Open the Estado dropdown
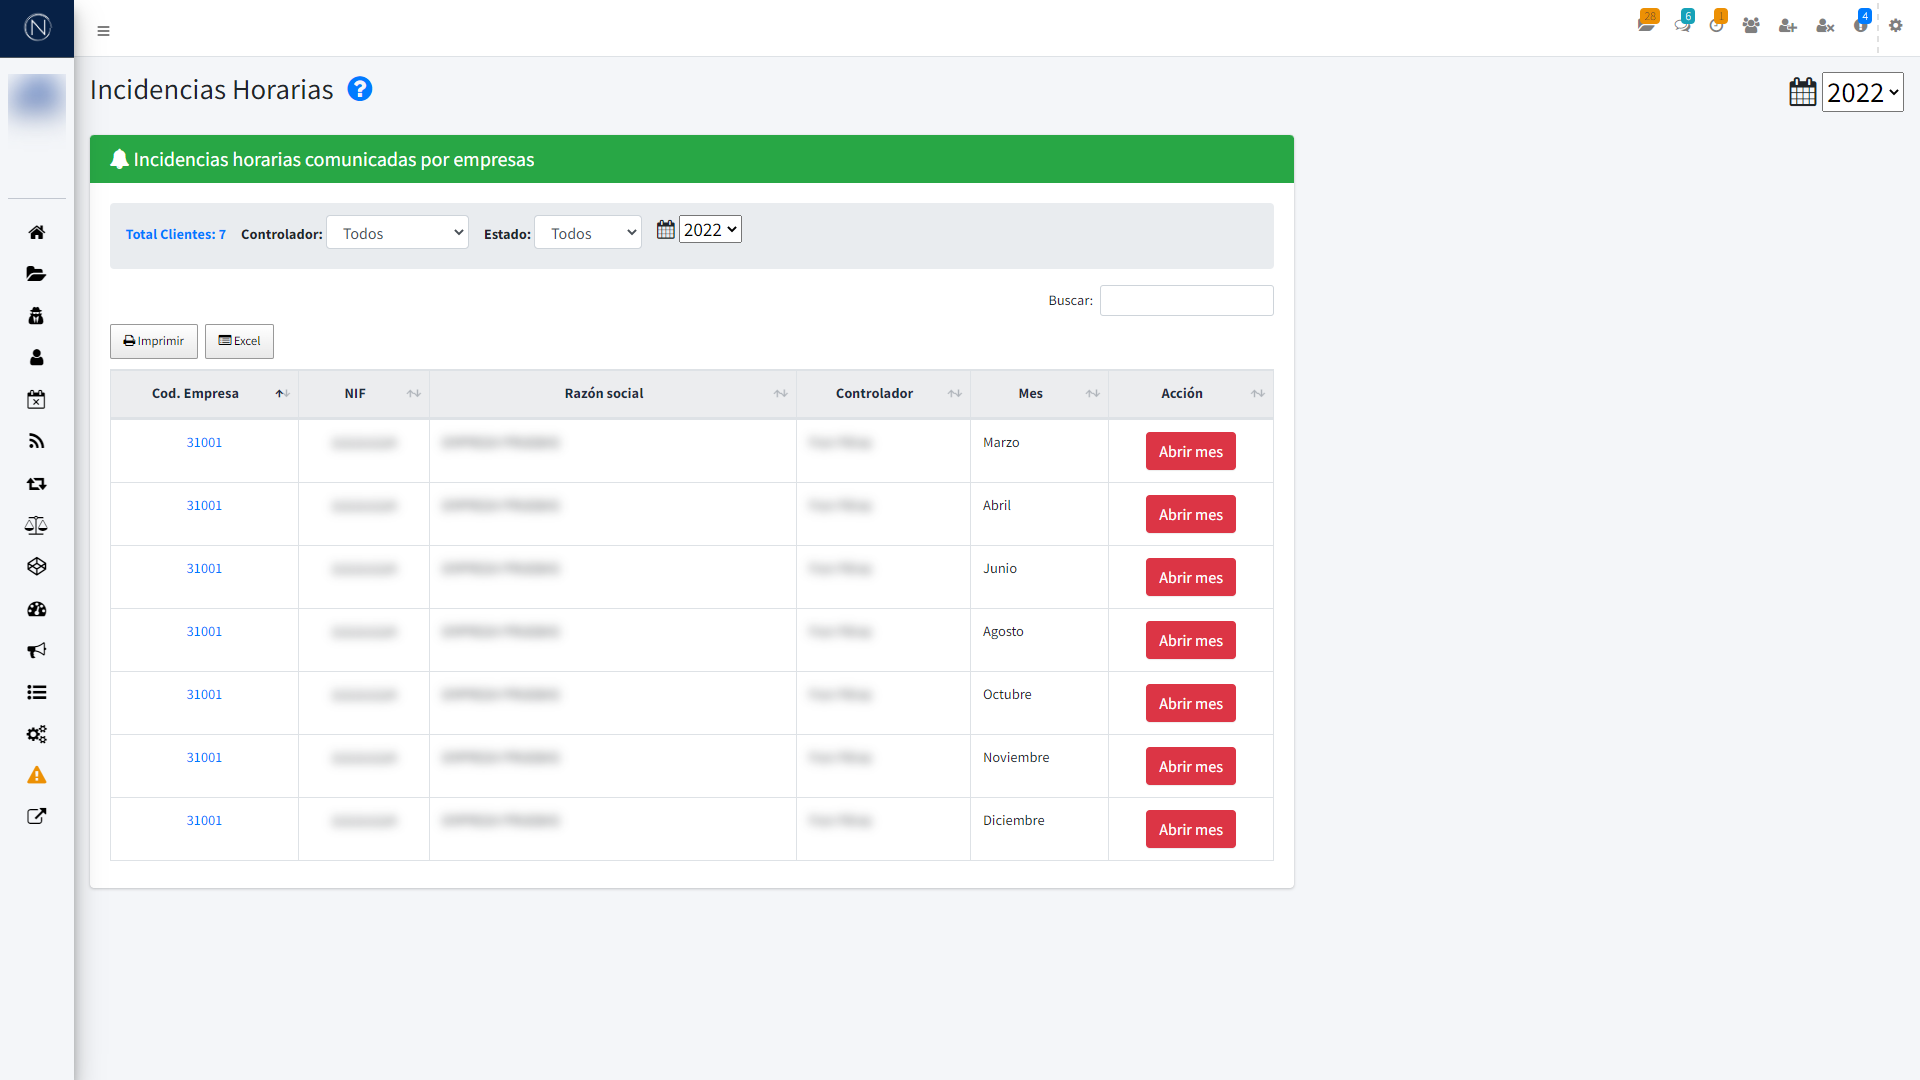Viewport: 1920px width, 1080px height. tap(588, 233)
